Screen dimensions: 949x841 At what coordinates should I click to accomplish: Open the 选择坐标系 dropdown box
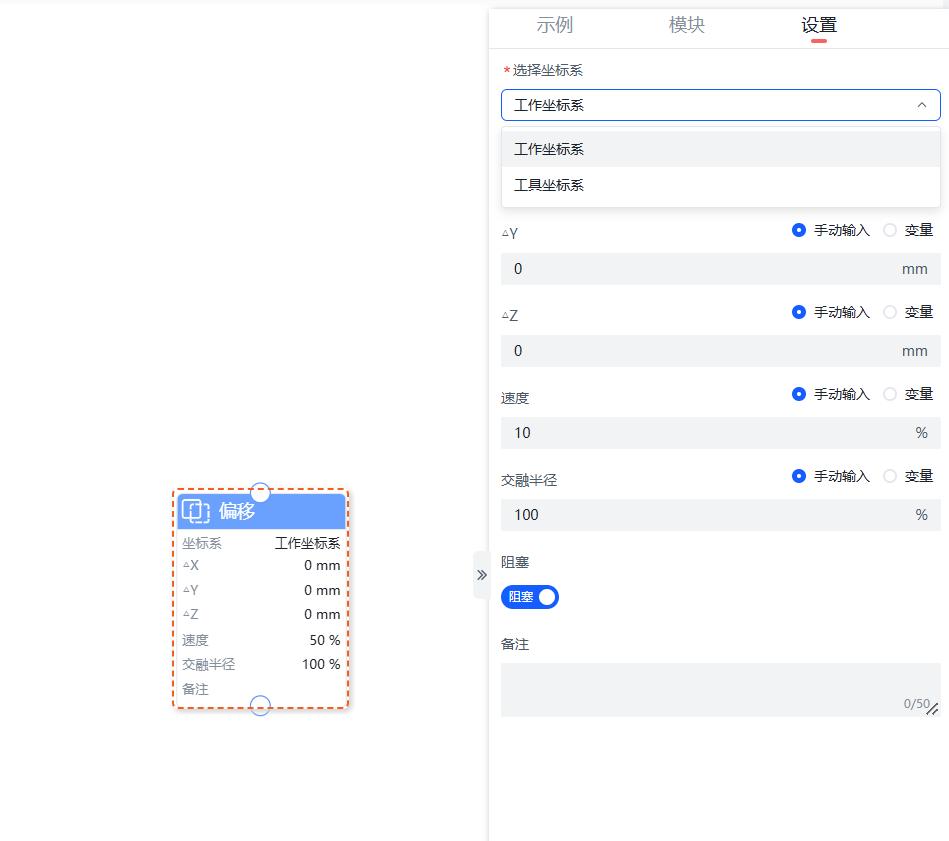[710, 105]
